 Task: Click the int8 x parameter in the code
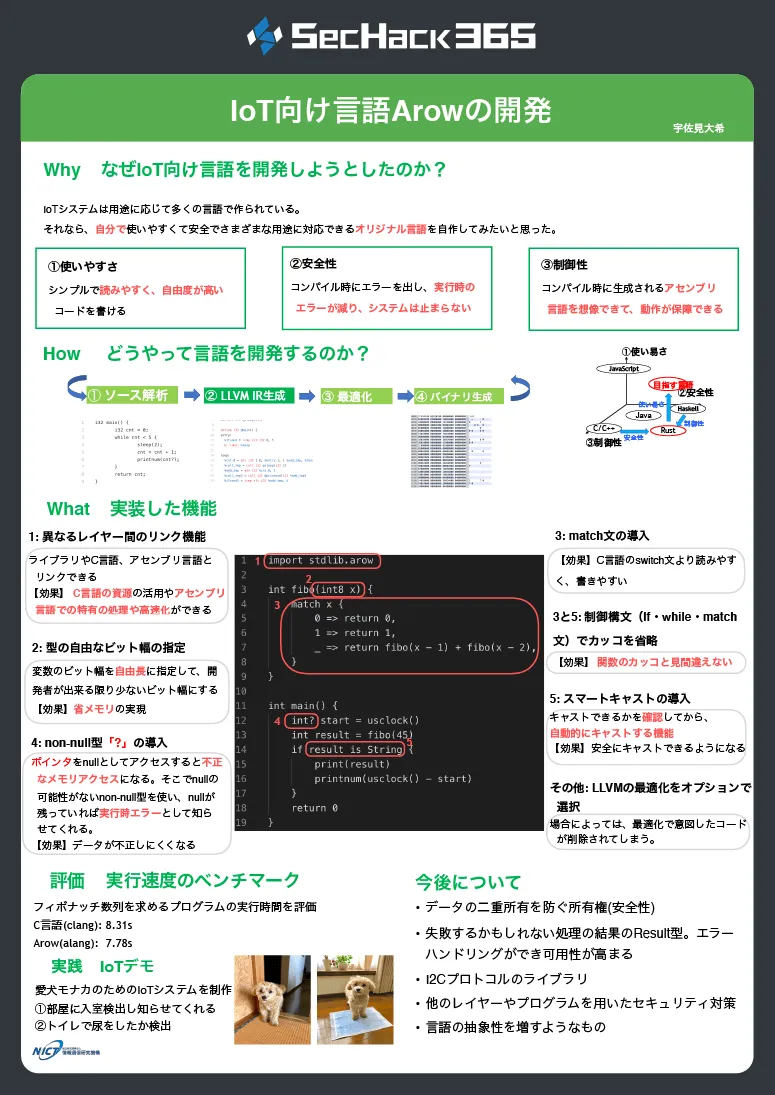[339, 589]
